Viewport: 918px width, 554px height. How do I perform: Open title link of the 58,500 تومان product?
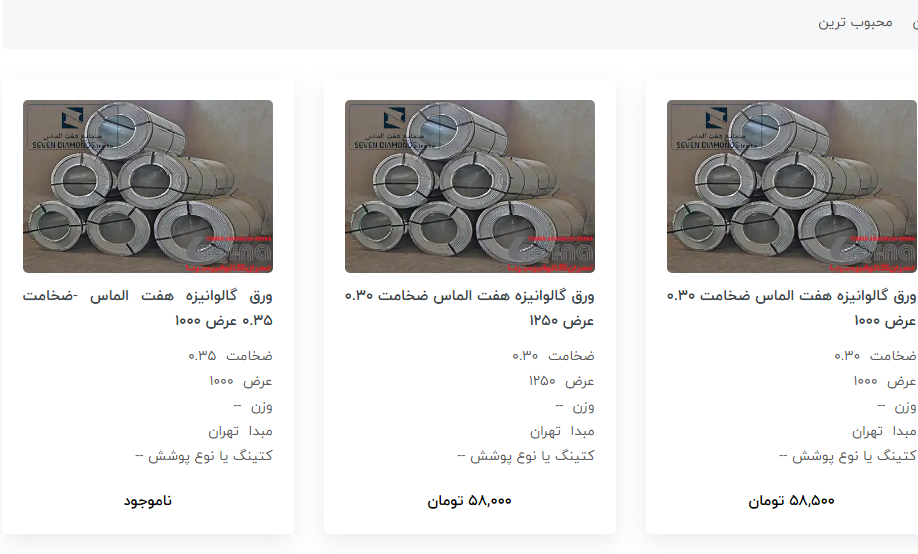click(792, 308)
